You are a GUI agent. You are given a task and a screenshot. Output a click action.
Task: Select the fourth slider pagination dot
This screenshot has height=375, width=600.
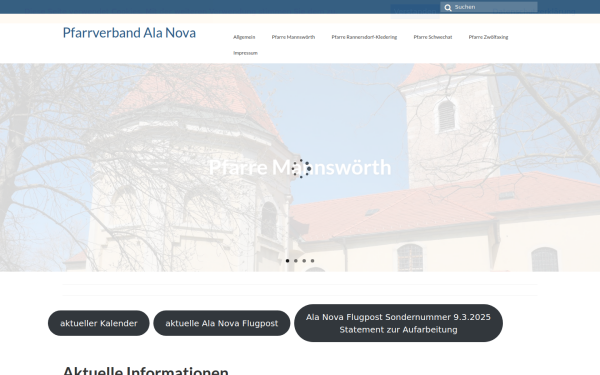[x=313, y=261]
